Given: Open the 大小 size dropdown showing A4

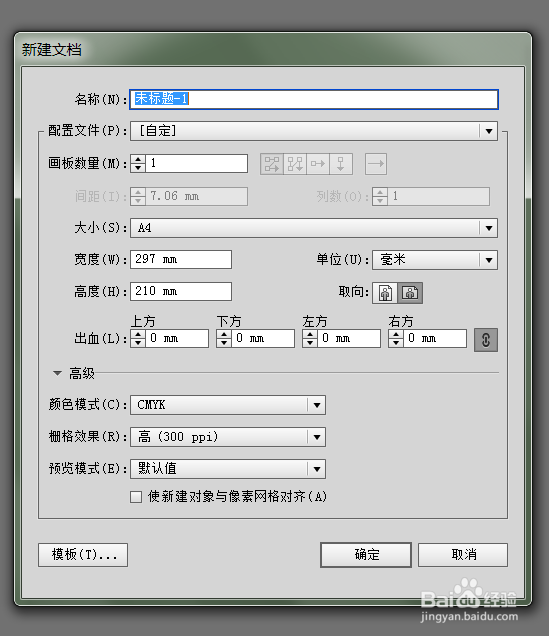Looking at the screenshot, I should [313, 228].
